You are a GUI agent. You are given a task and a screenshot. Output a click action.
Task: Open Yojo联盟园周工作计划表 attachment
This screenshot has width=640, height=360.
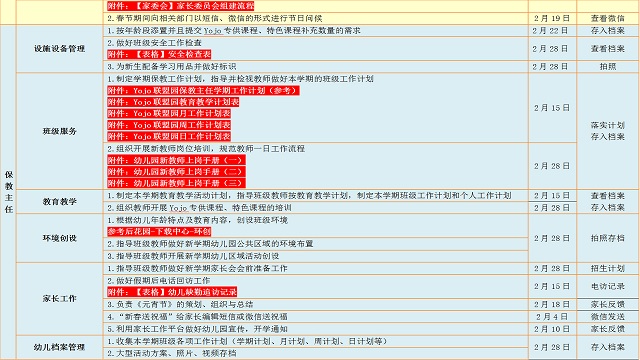(169, 124)
